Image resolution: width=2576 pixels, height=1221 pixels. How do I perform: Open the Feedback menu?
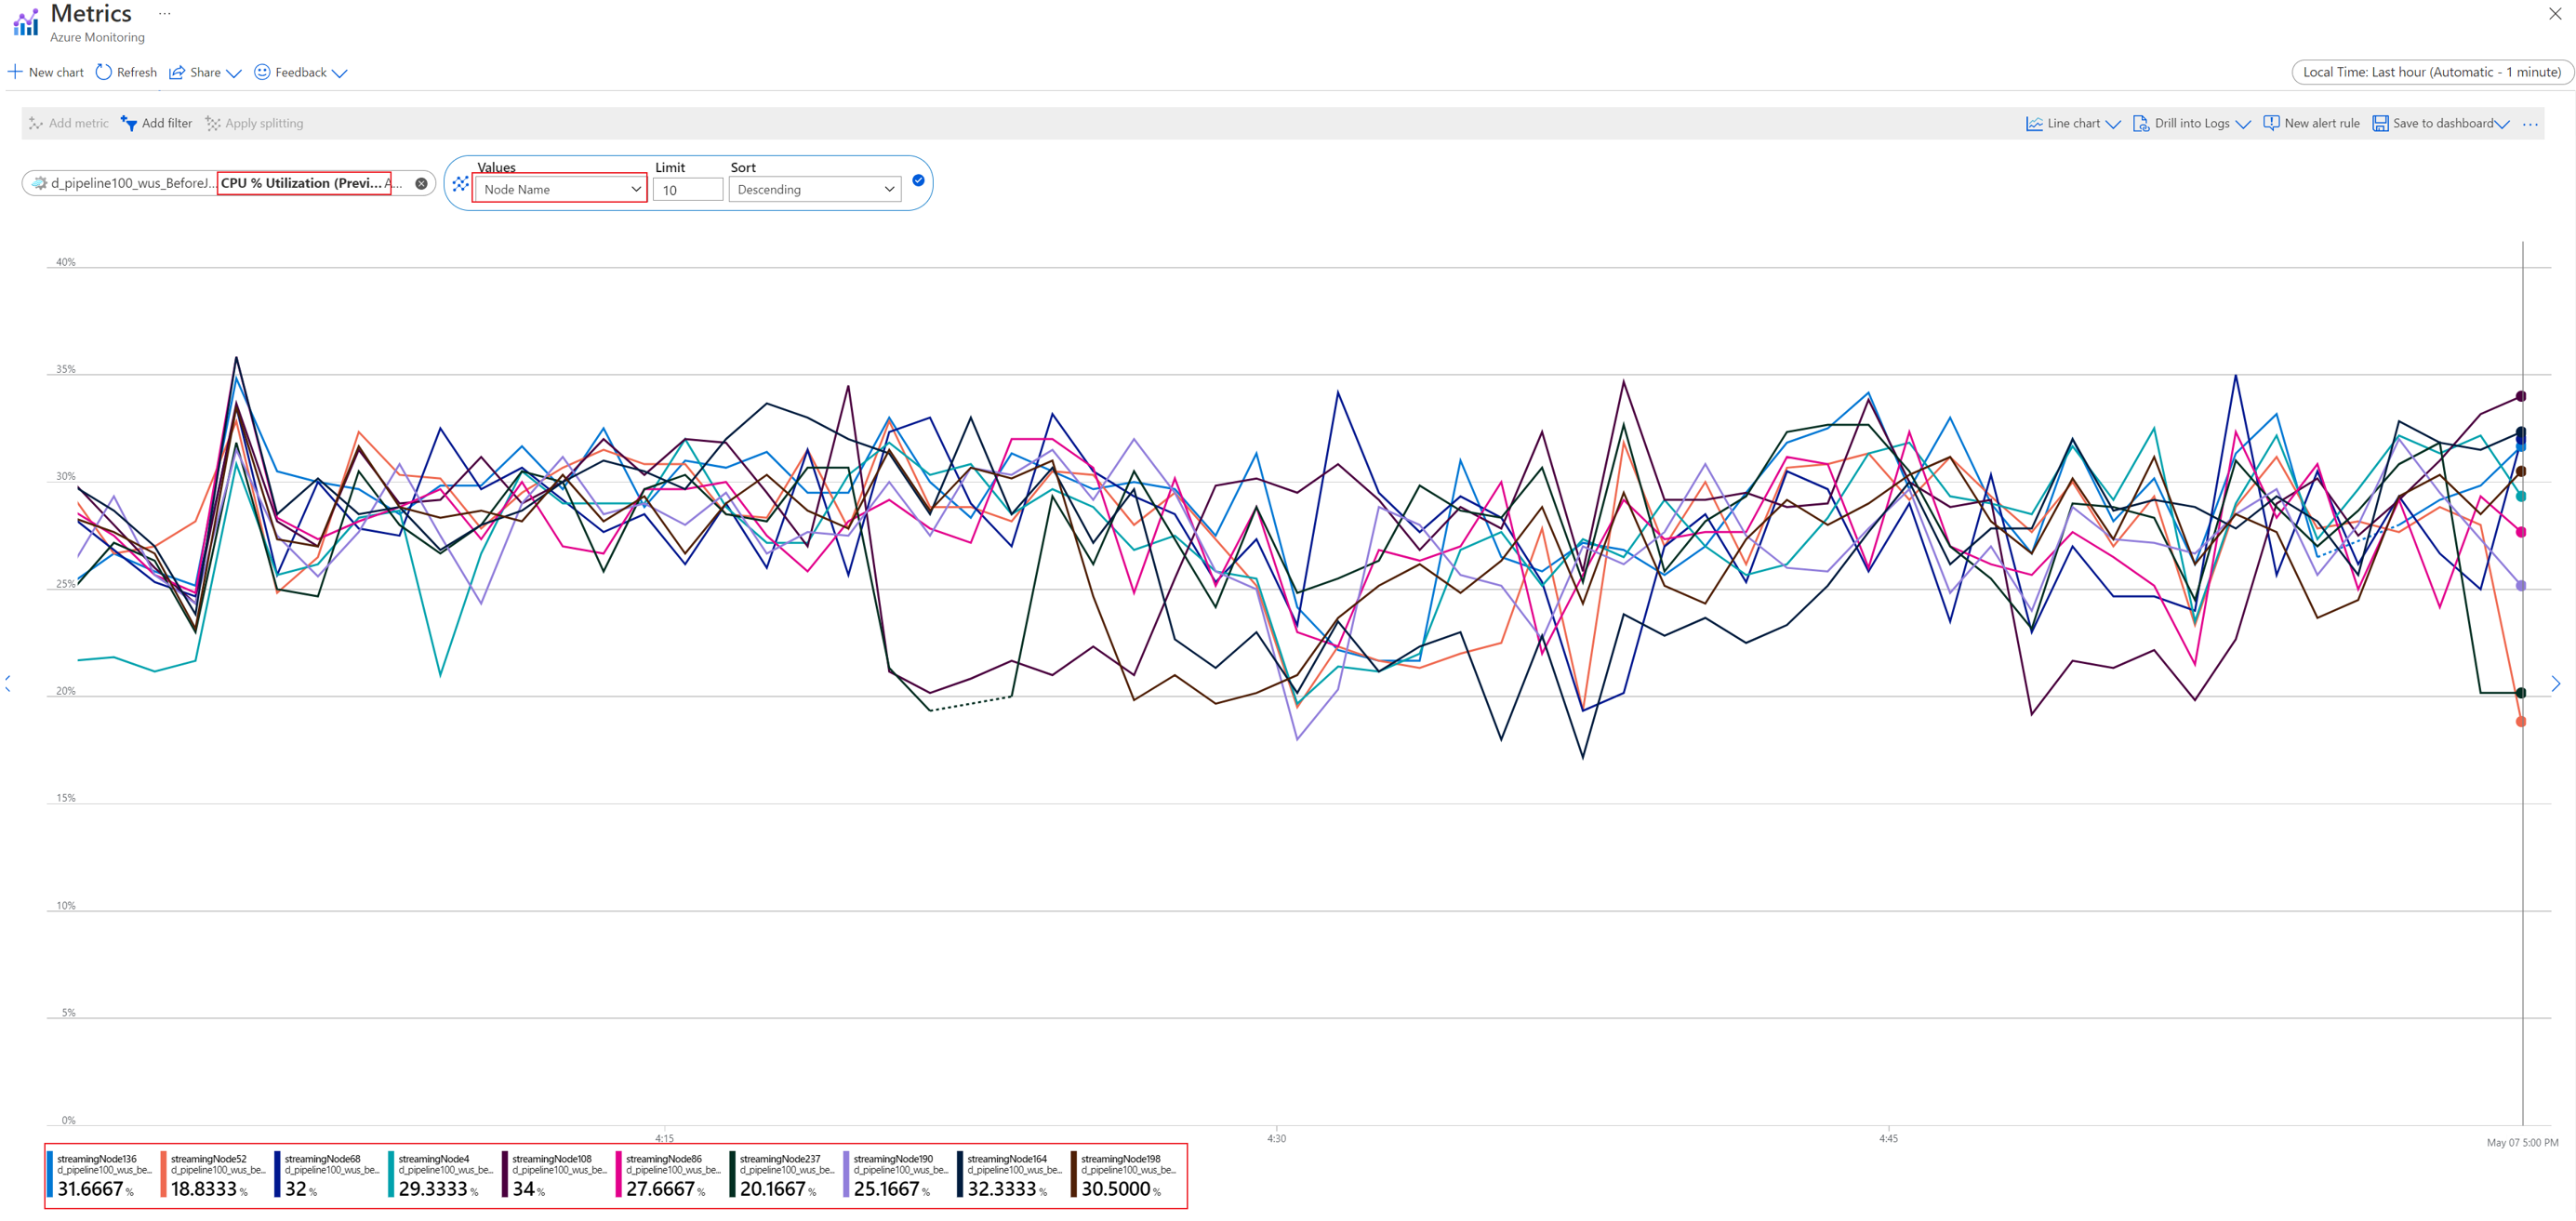pos(300,72)
